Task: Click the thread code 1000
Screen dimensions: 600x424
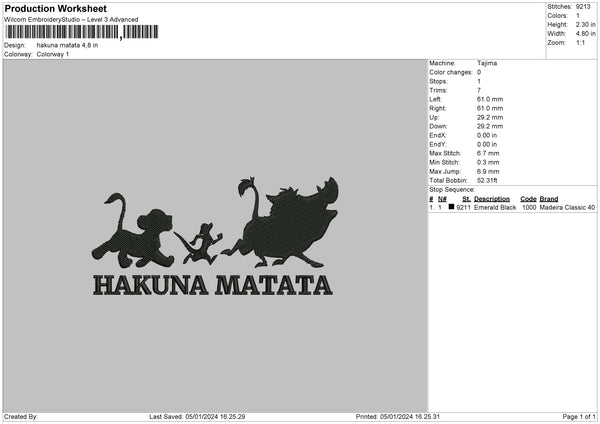Action: pos(529,207)
